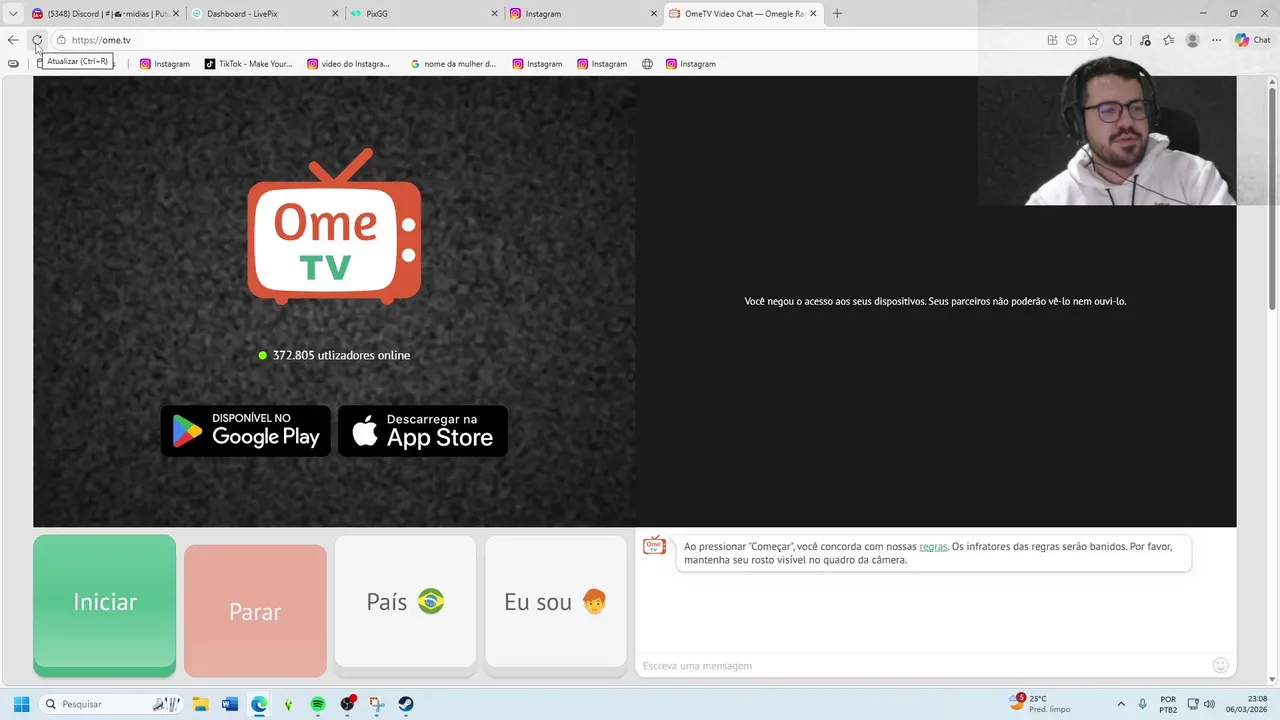
Task: Click the install-app icon in address bar
Action: pos(1052,40)
